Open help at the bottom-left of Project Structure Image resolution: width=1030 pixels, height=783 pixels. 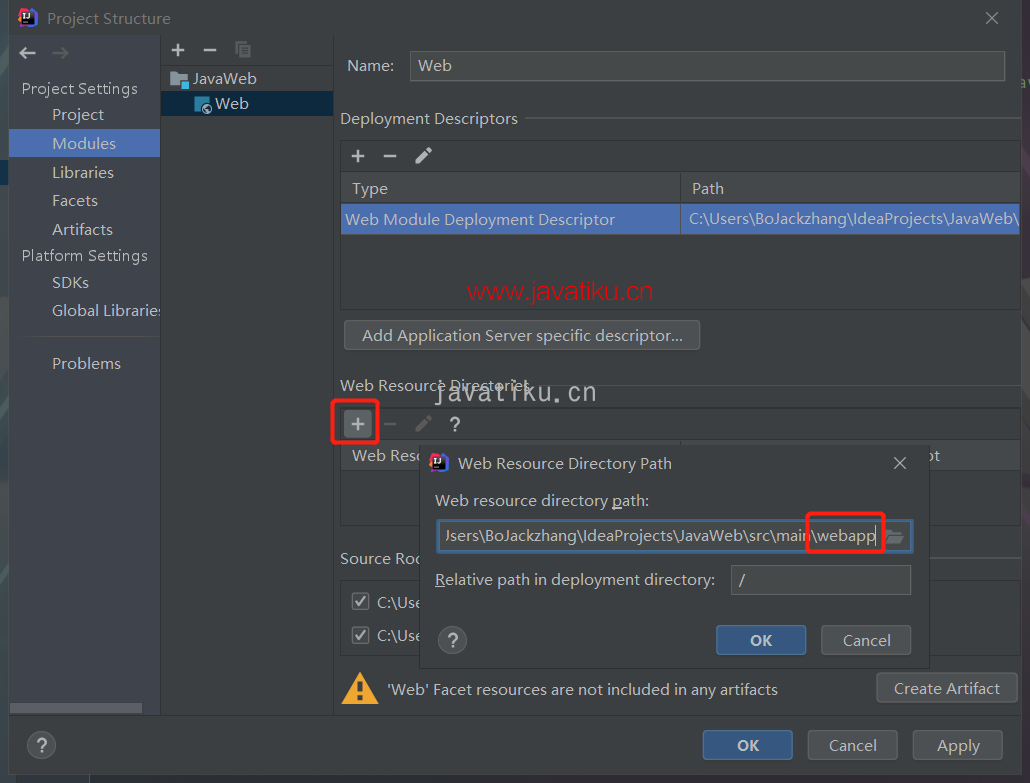pyautogui.click(x=41, y=745)
